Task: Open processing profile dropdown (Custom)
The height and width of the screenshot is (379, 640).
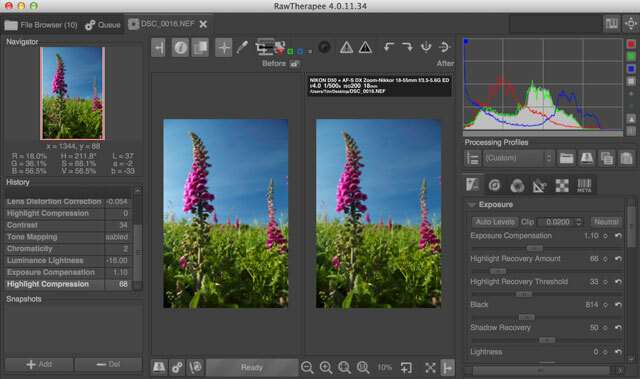Action: tap(518, 158)
